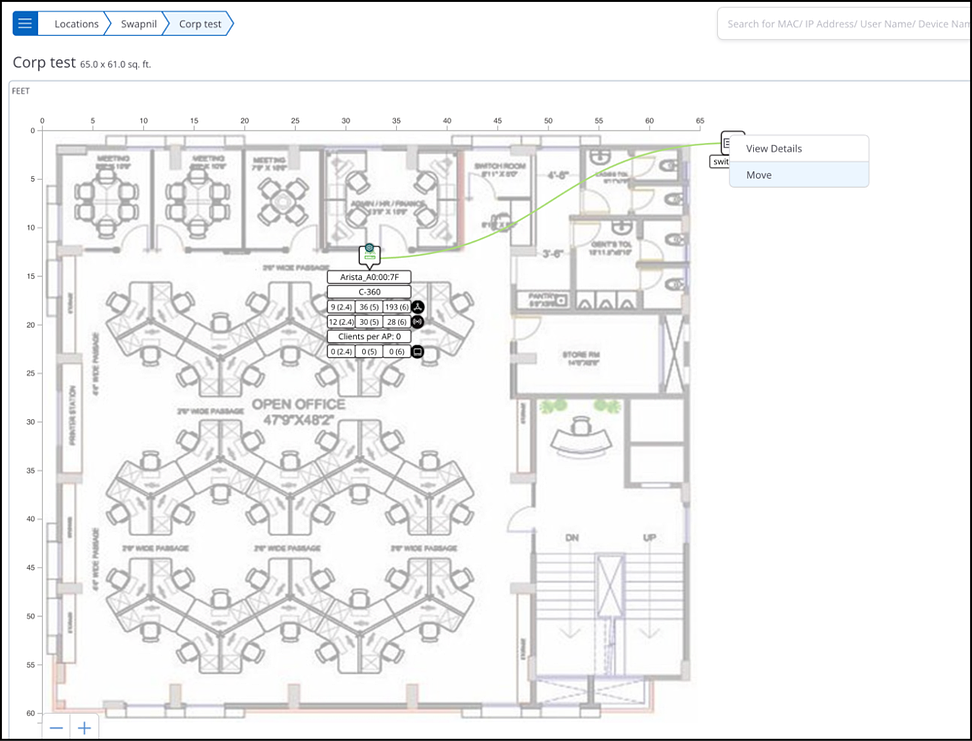Zoom in using the plus button
The width and height of the screenshot is (972, 741).
(x=85, y=728)
